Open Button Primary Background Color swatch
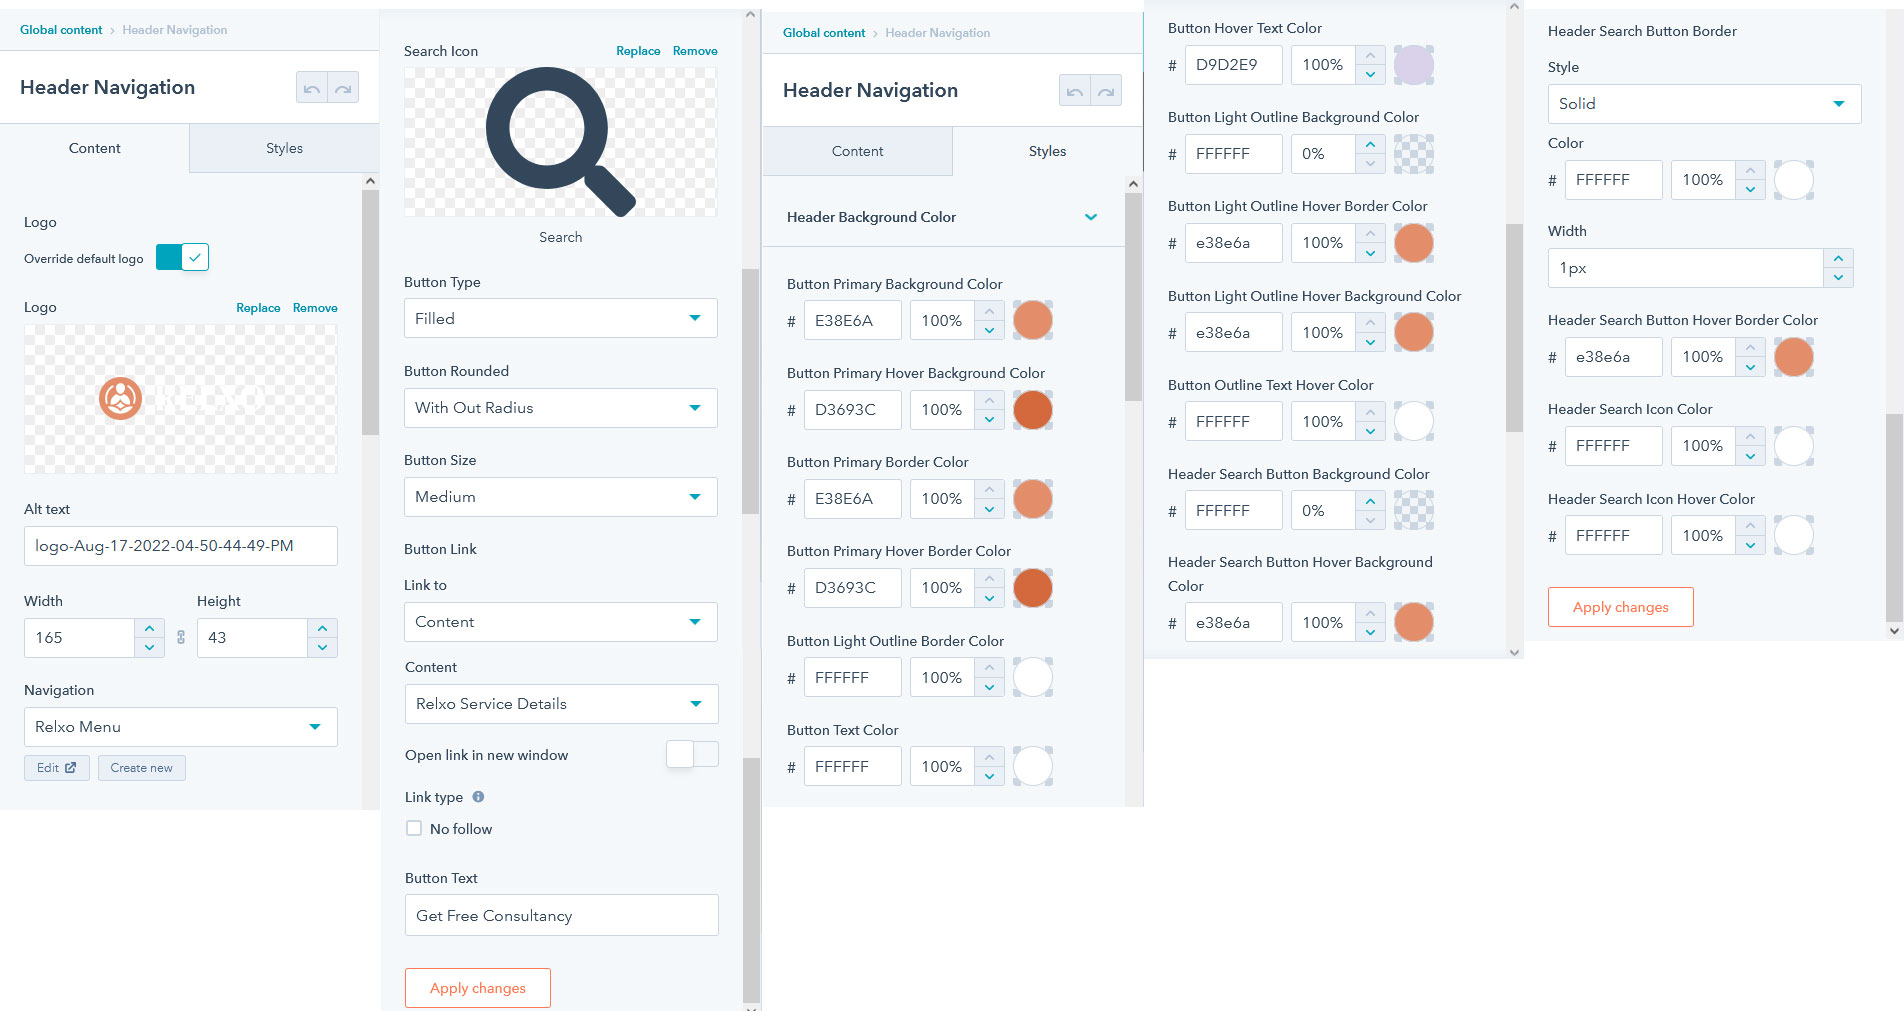Image resolution: width=1904 pixels, height=1011 pixels. (x=1033, y=320)
